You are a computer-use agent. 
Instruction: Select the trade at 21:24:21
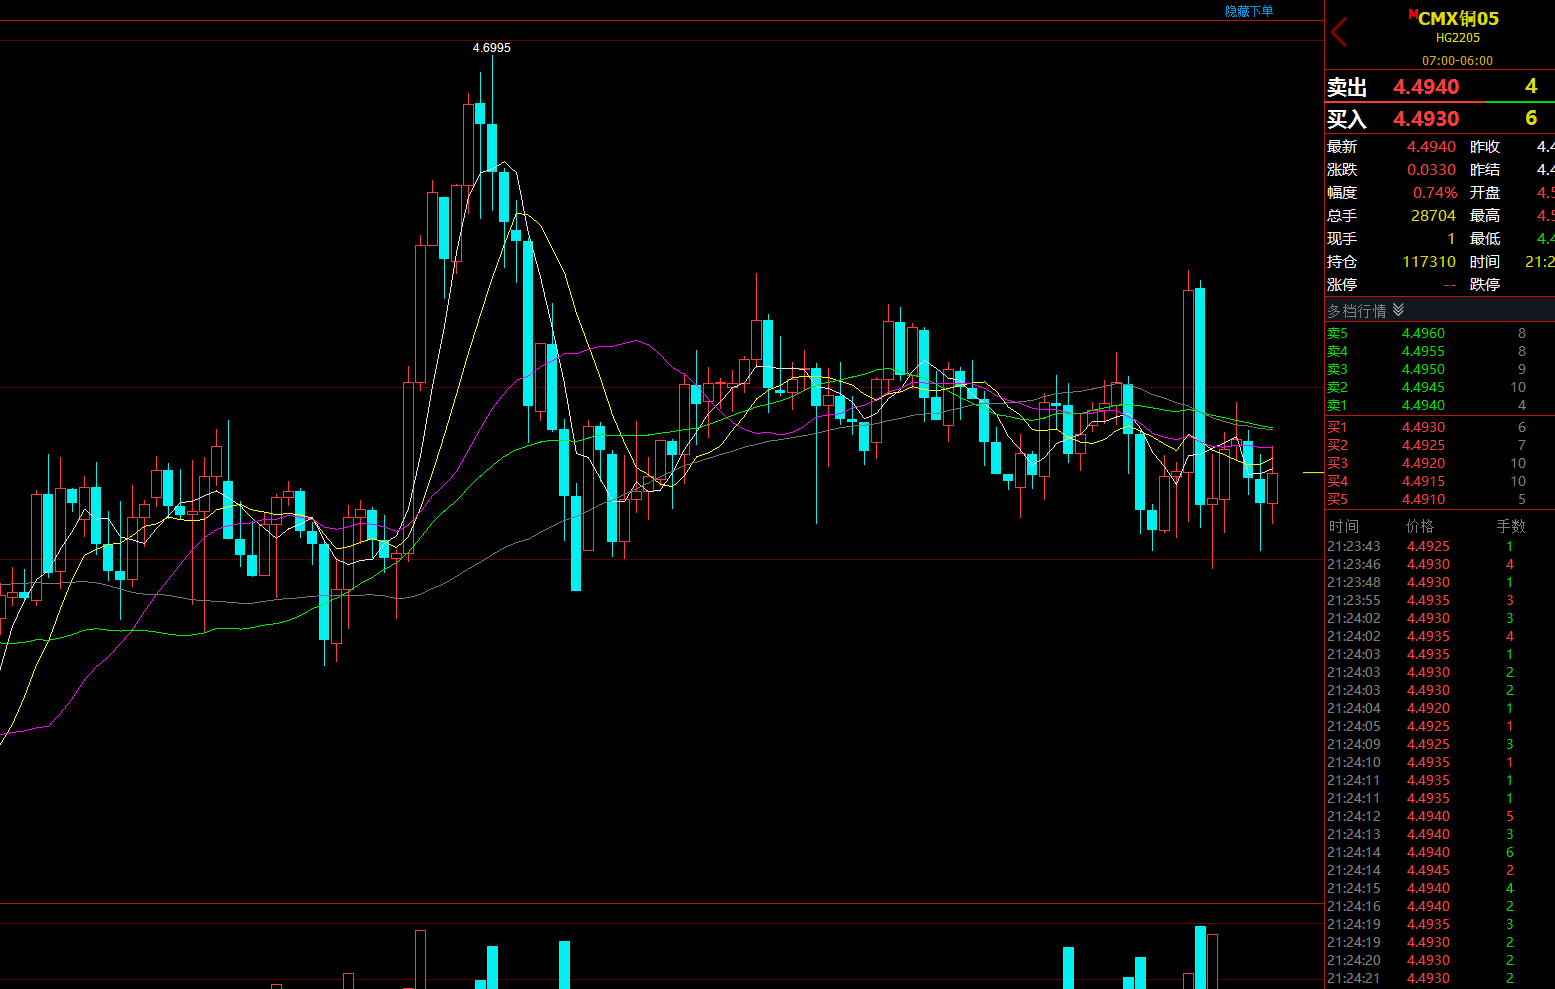pyautogui.click(x=1440, y=979)
